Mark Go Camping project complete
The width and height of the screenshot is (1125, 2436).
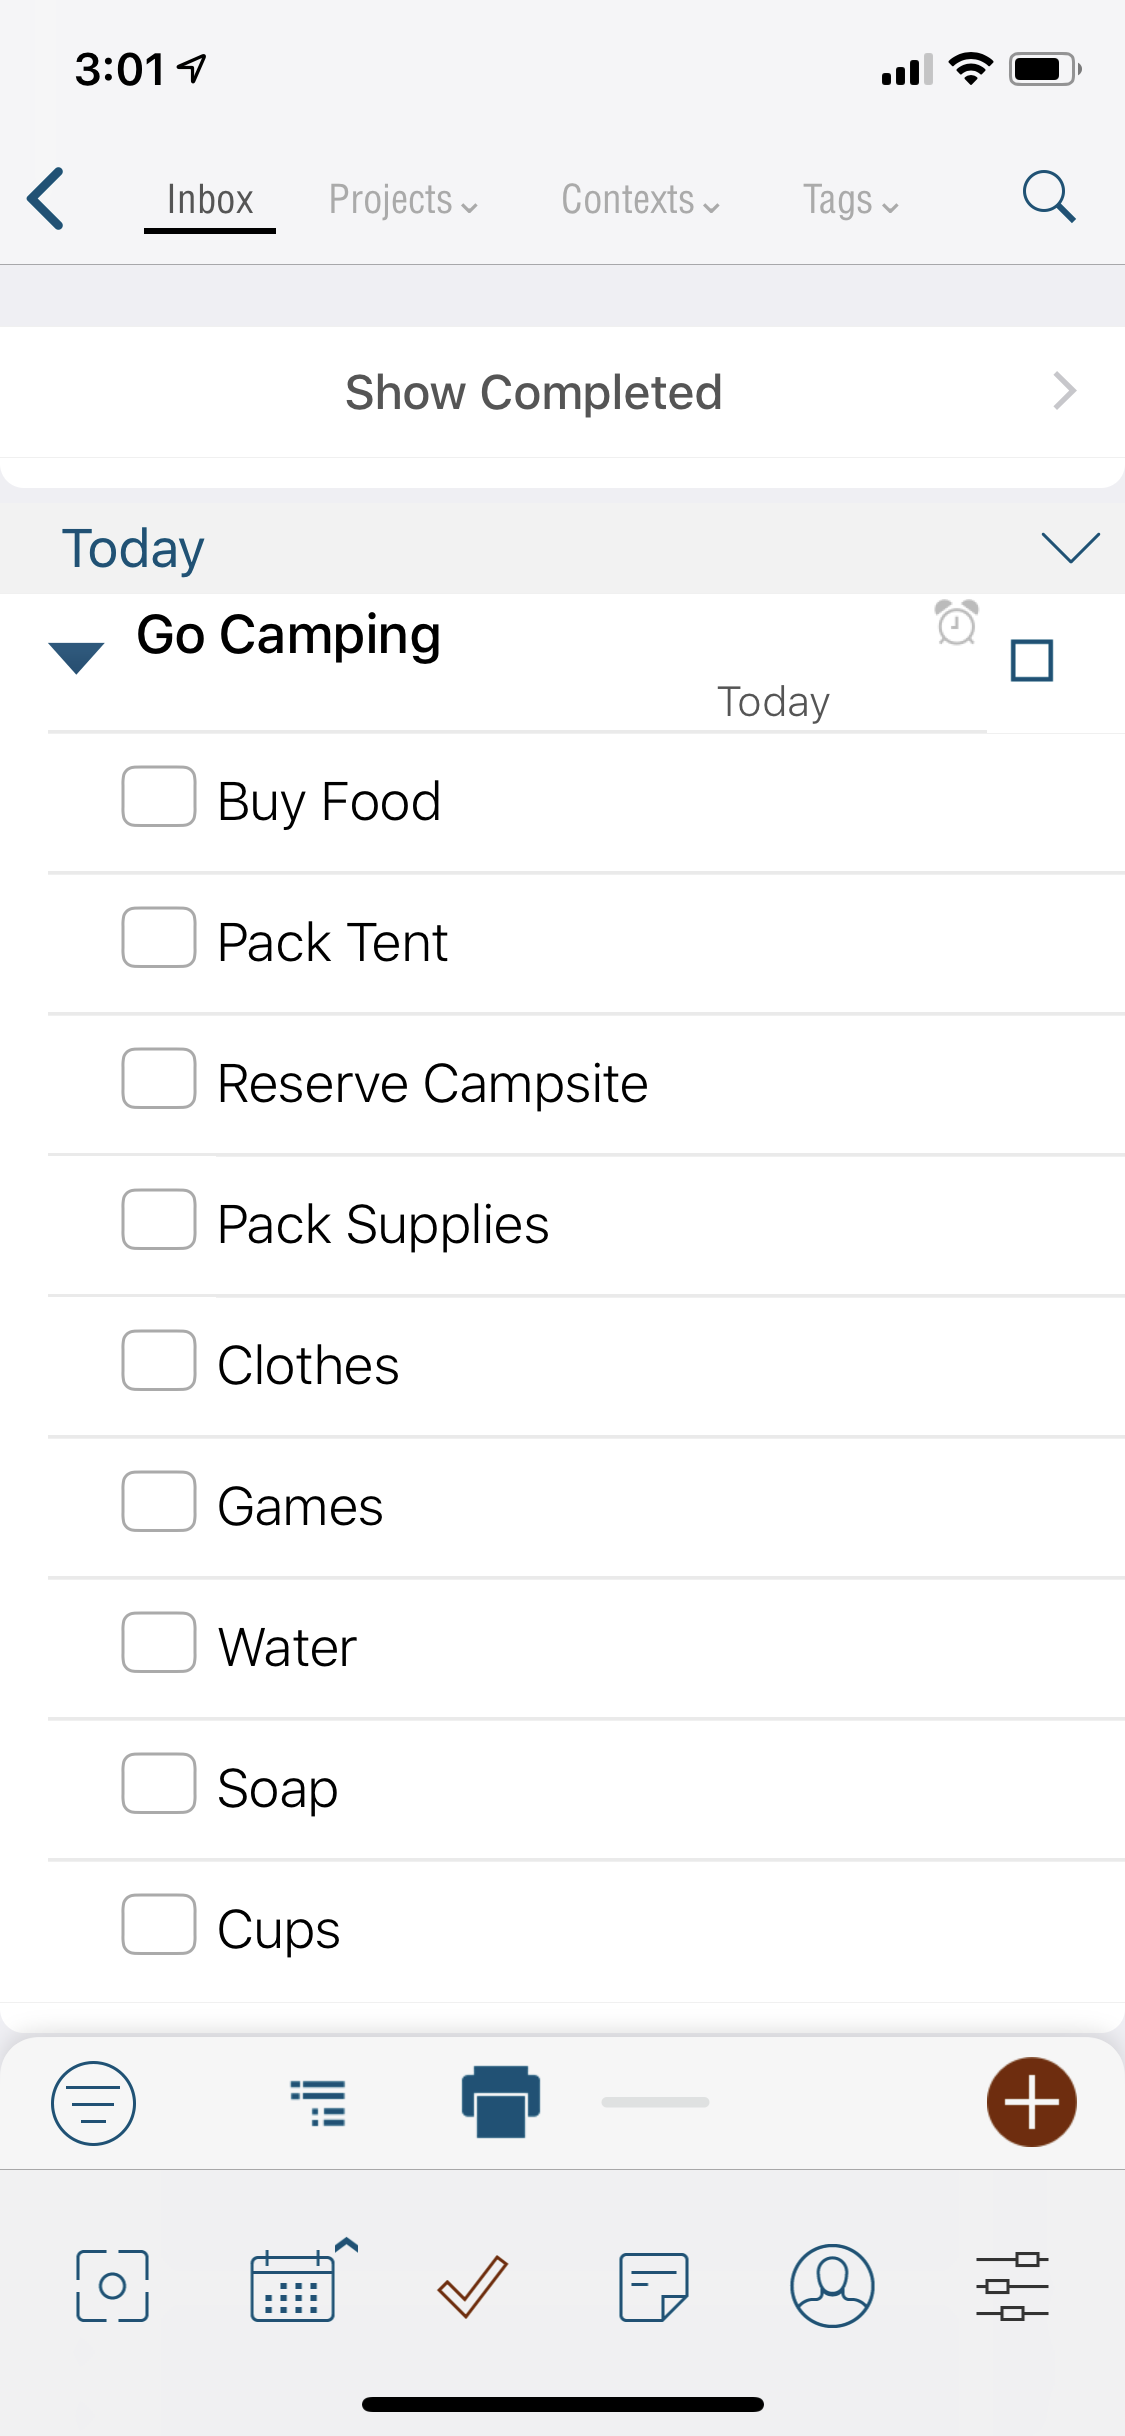coord(1032,660)
